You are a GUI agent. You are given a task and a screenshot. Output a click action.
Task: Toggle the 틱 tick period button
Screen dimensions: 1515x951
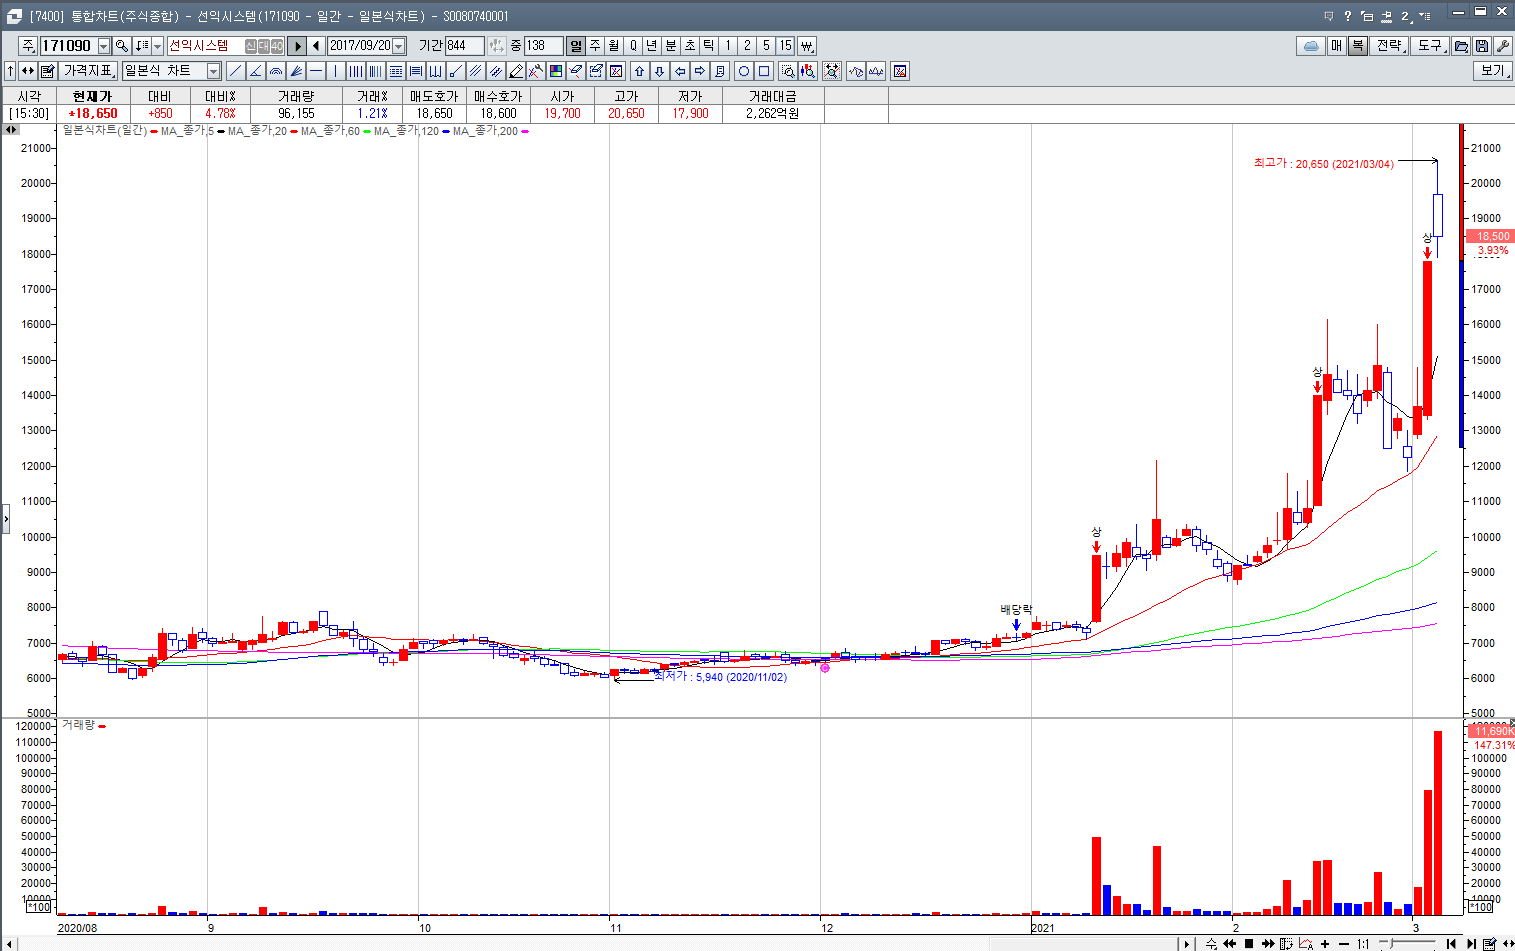click(x=709, y=46)
